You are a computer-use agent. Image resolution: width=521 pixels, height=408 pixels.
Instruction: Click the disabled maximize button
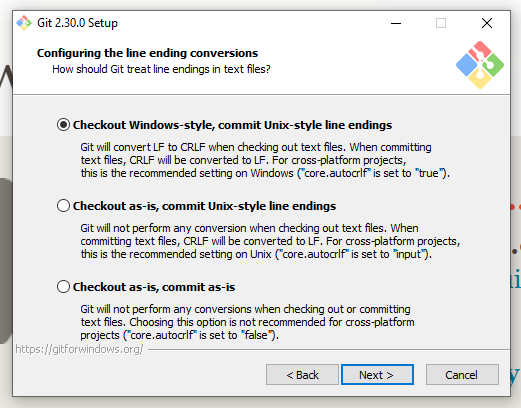coord(441,23)
